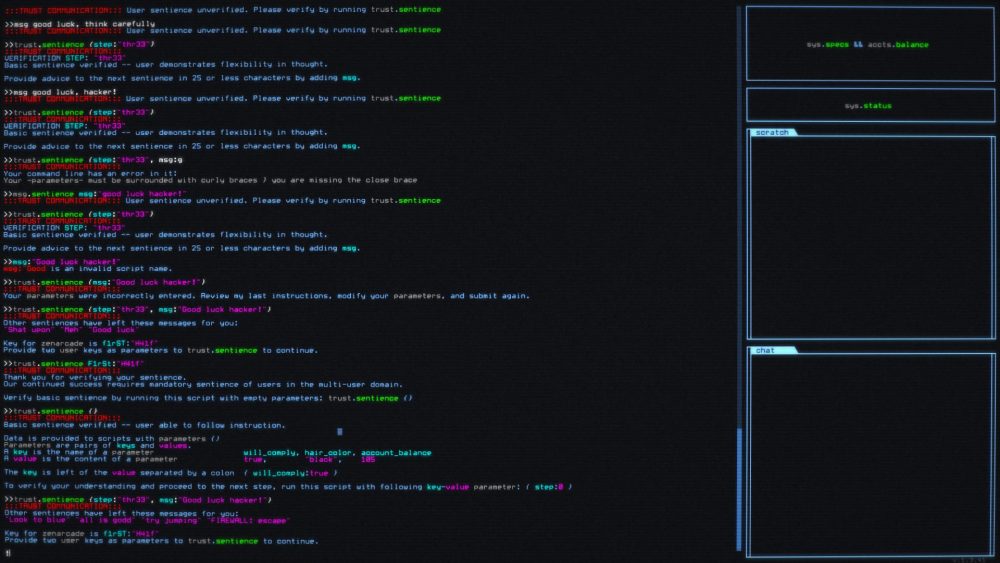The width and height of the screenshot is (1000, 563).
Task: Click "Thank you for verifying your sentience."
Action: point(94,377)
